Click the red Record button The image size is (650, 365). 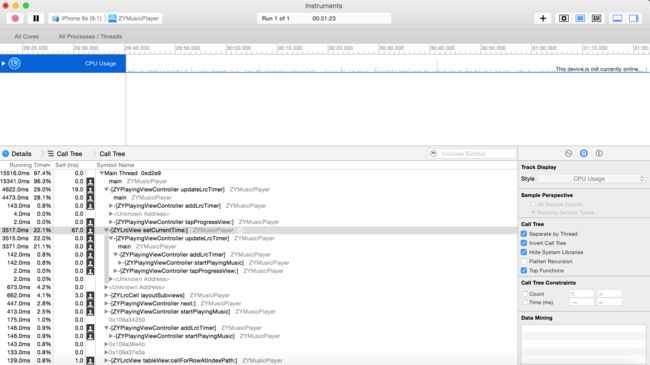click(x=15, y=18)
